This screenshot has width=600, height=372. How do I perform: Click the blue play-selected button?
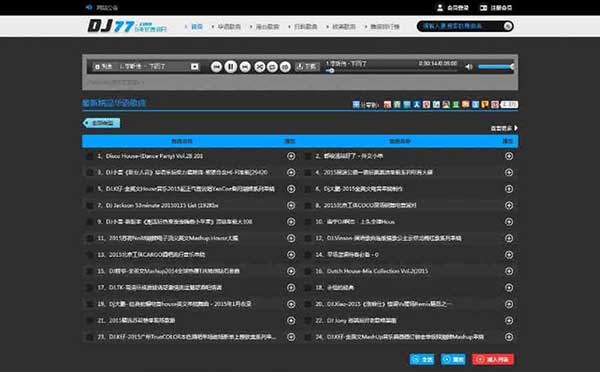click(453, 359)
